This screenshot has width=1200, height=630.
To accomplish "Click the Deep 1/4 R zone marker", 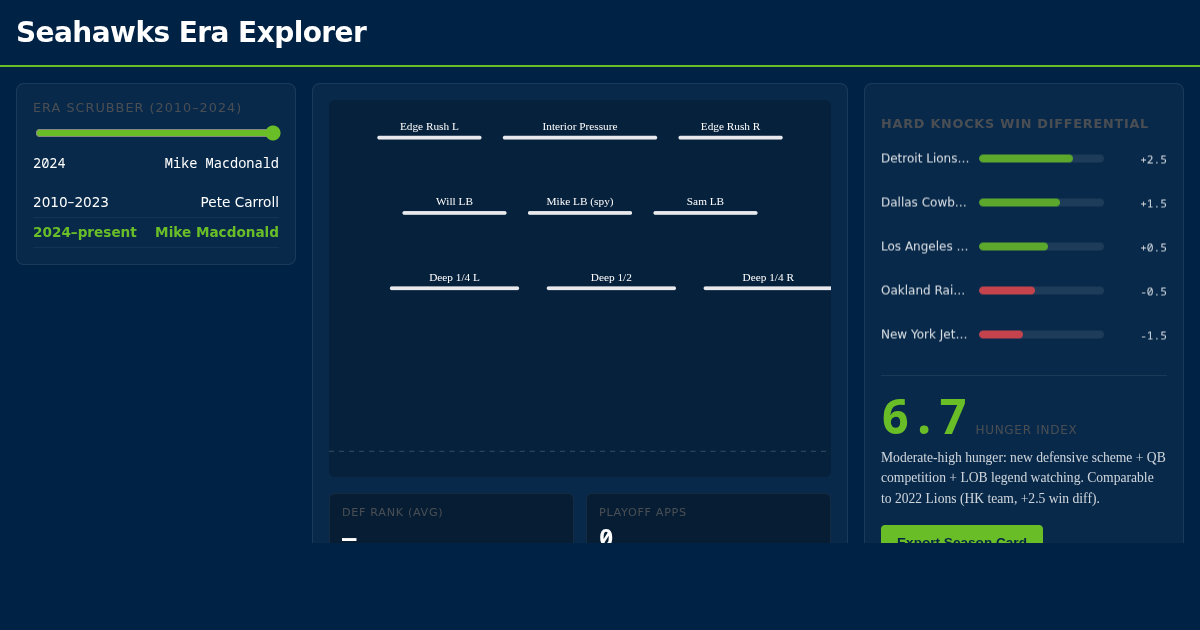I will [767, 280].
